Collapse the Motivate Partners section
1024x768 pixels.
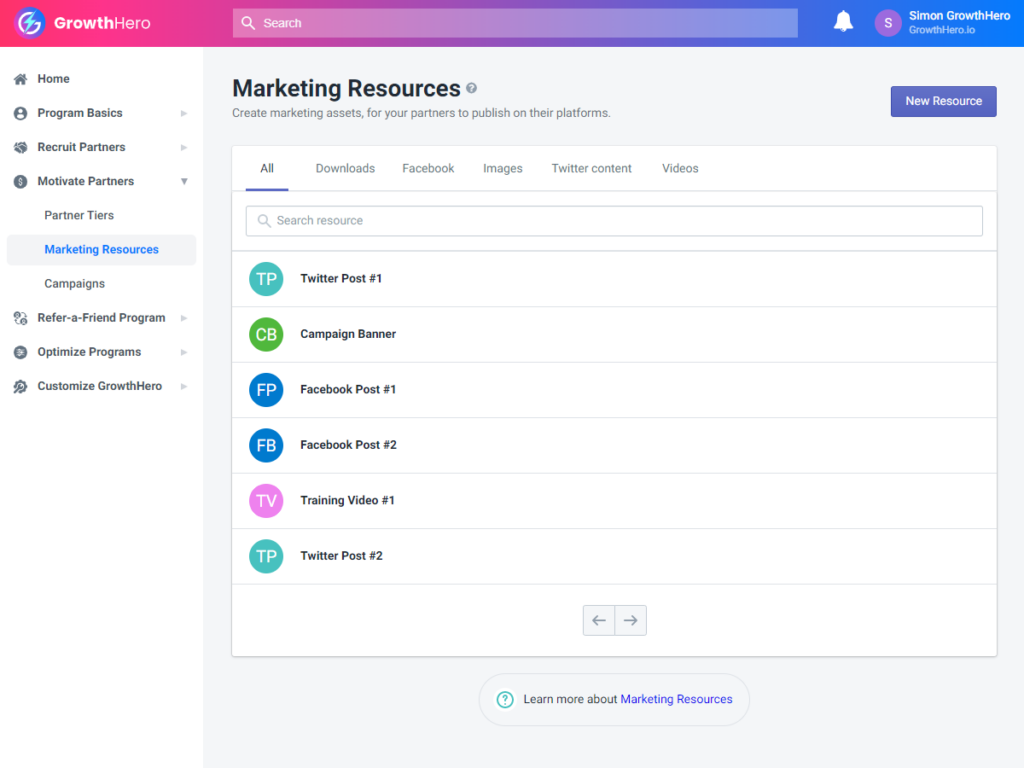(183, 181)
